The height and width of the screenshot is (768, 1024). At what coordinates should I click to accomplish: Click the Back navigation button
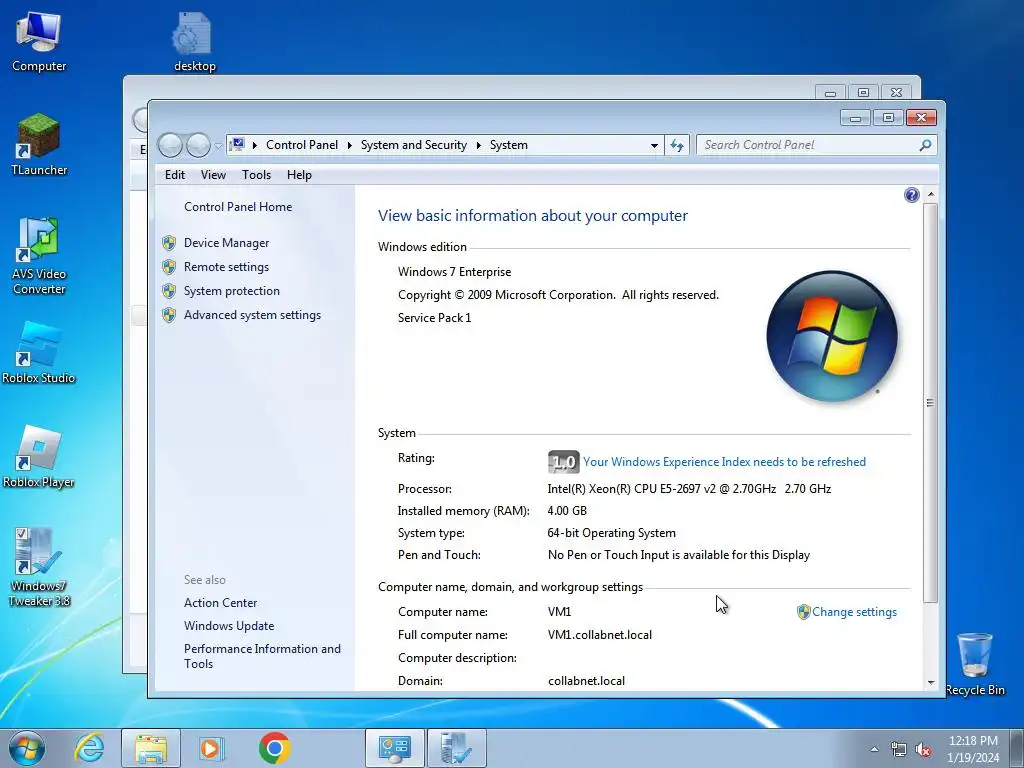[x=170, y=145]
